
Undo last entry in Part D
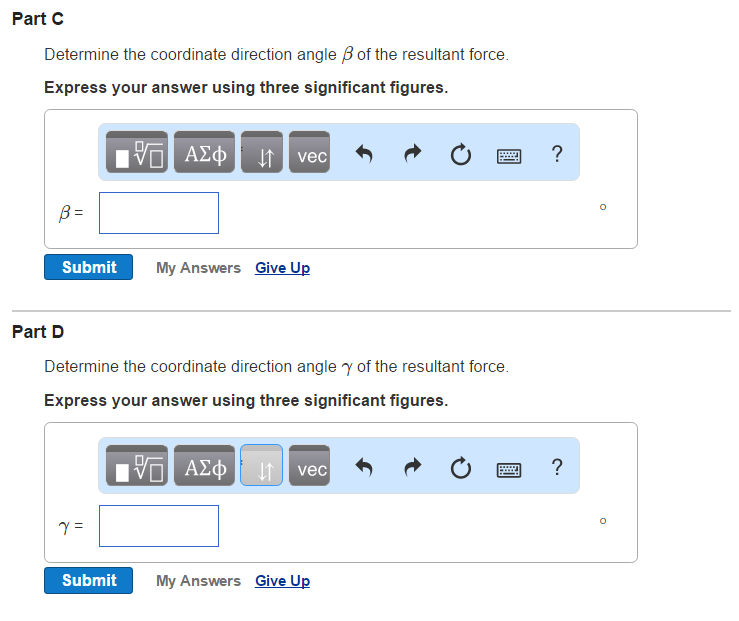[364, 467]
